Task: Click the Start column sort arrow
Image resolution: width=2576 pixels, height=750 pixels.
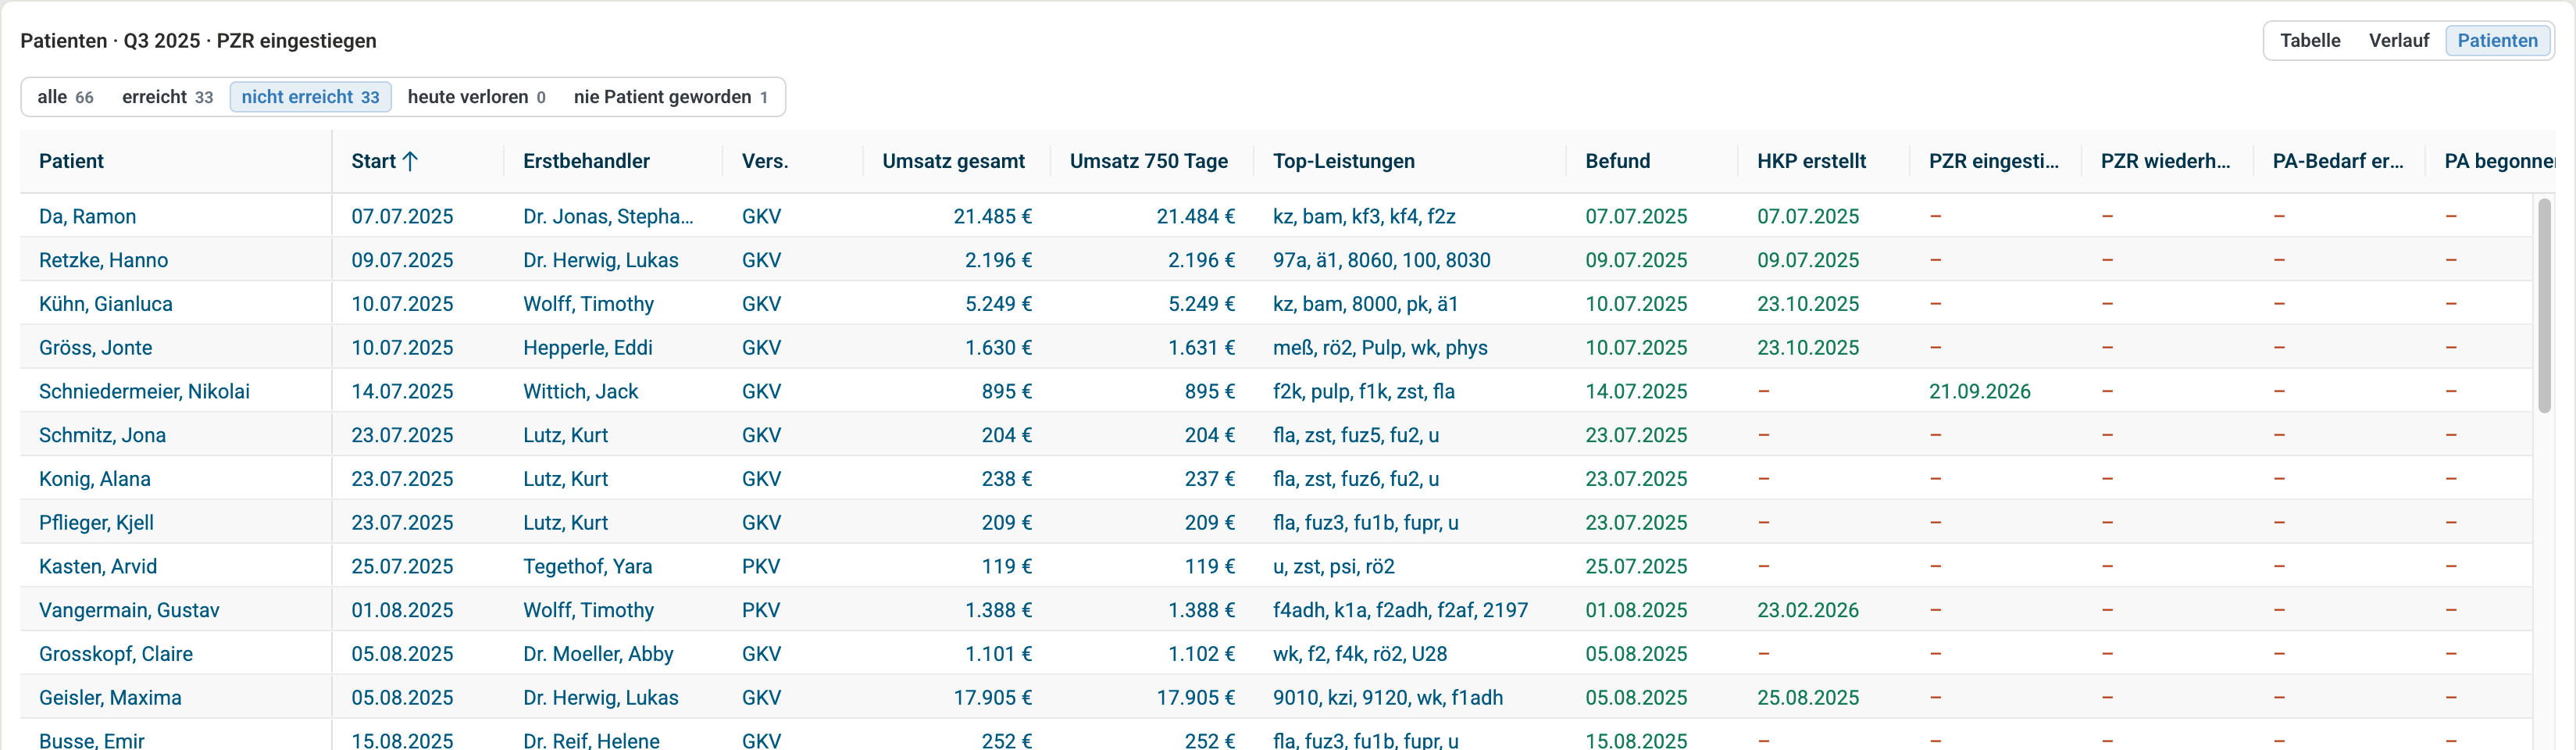Action: (x=410, y=161)
